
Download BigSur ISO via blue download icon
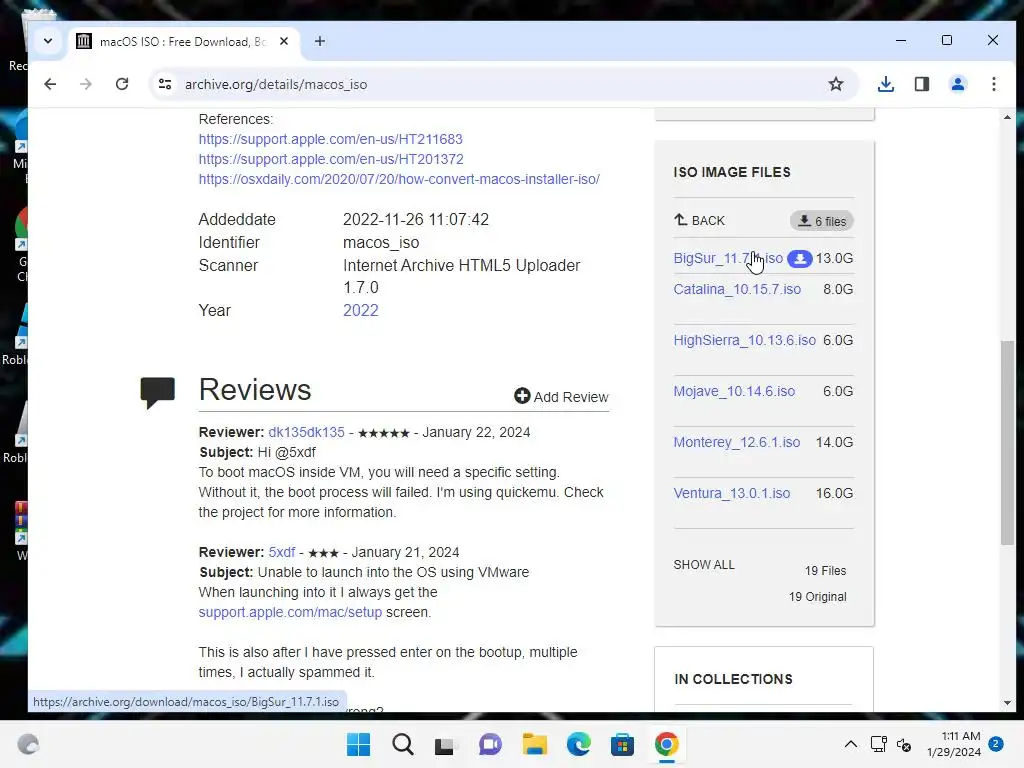[x=799, y=259]
